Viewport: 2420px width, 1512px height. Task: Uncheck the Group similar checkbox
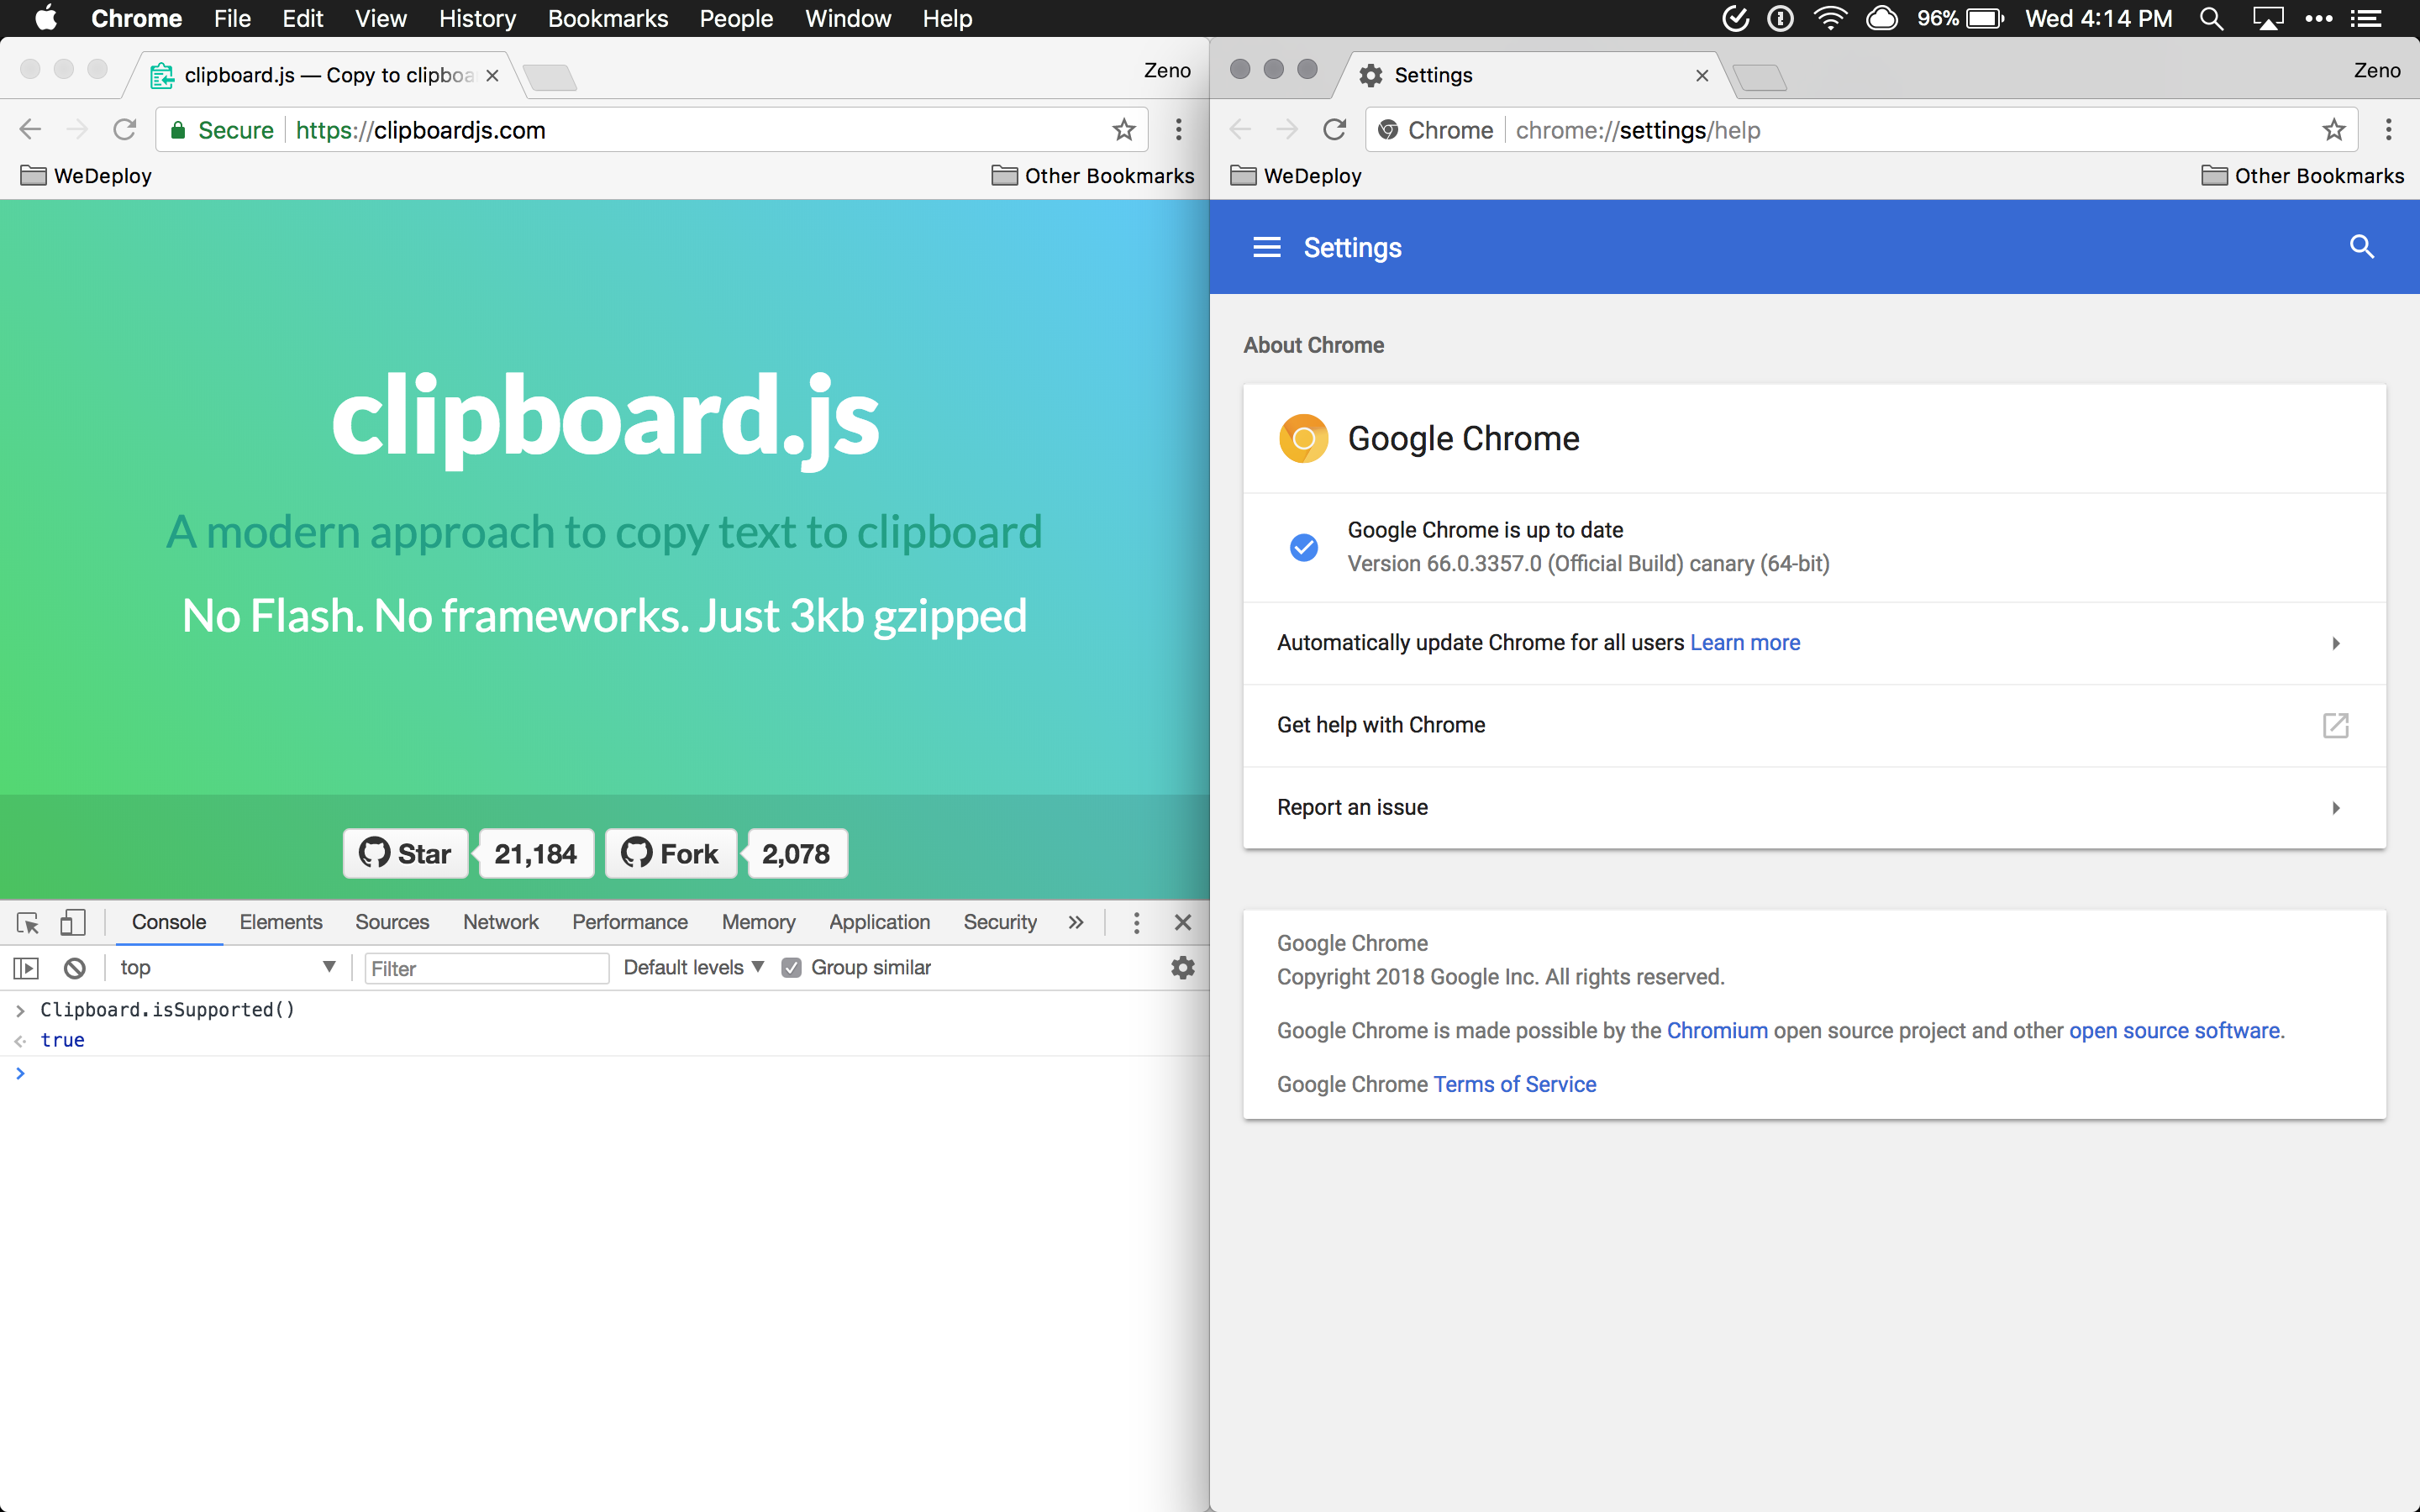coord(792,967)
